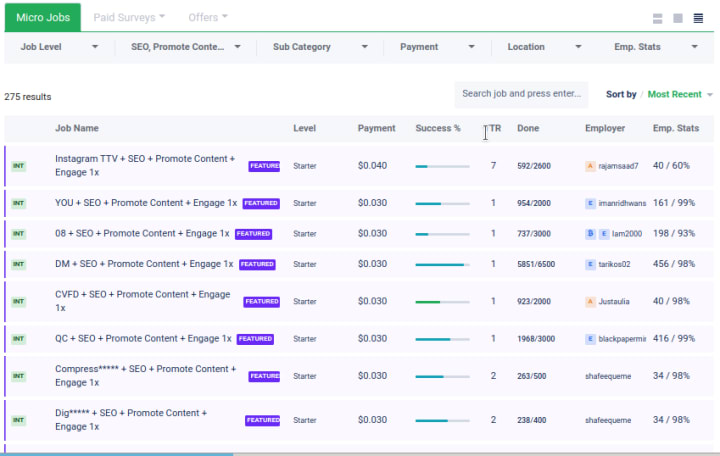This screenshot has width=720, height=456.
Task: Open the Paid Surveys tab menu
Action: tap(129, 18)
